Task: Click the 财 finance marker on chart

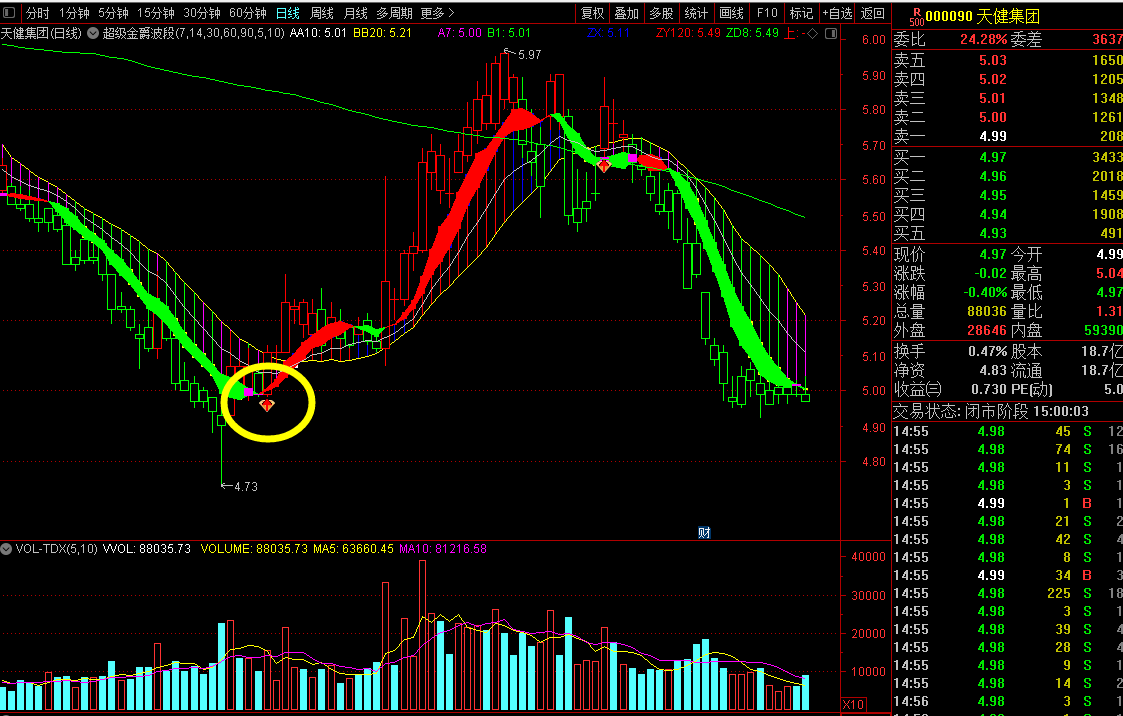Action: tap(704, 533)
